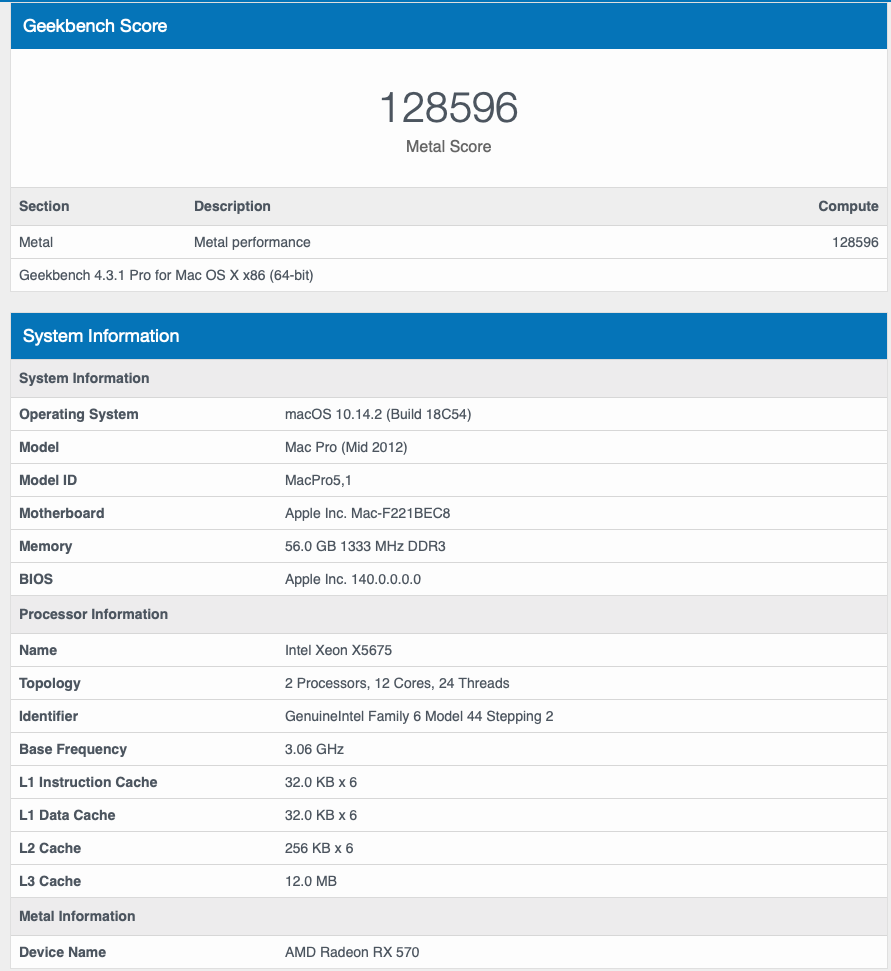
Task: Click the 'Topology' label
Action: (x=50, y=683)
